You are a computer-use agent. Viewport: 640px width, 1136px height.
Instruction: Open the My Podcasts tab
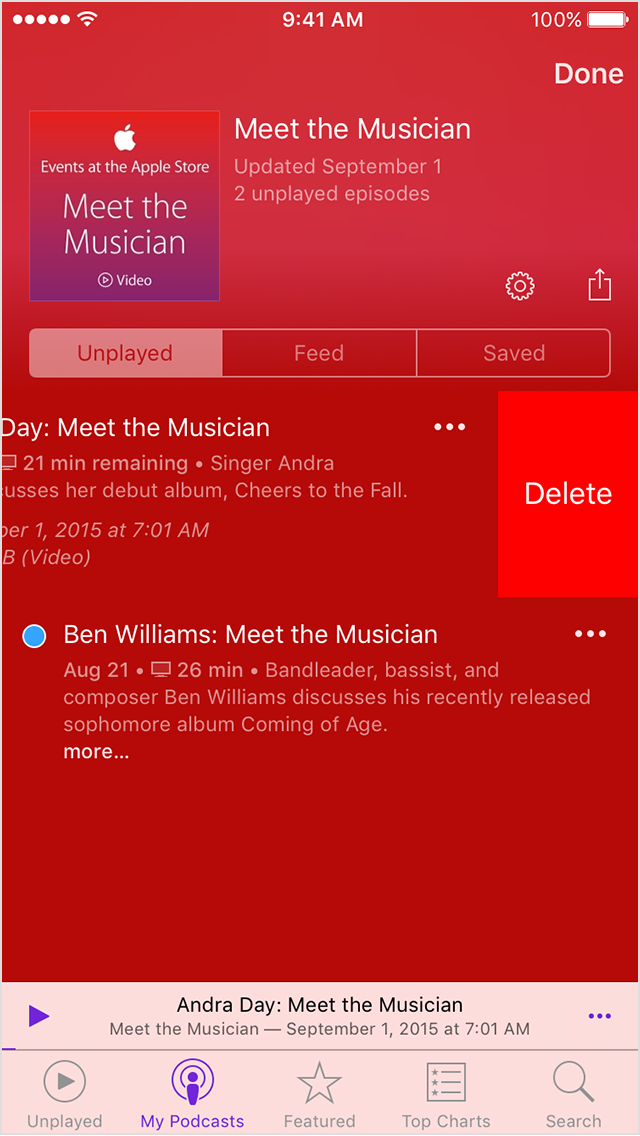pos(192,1095)
